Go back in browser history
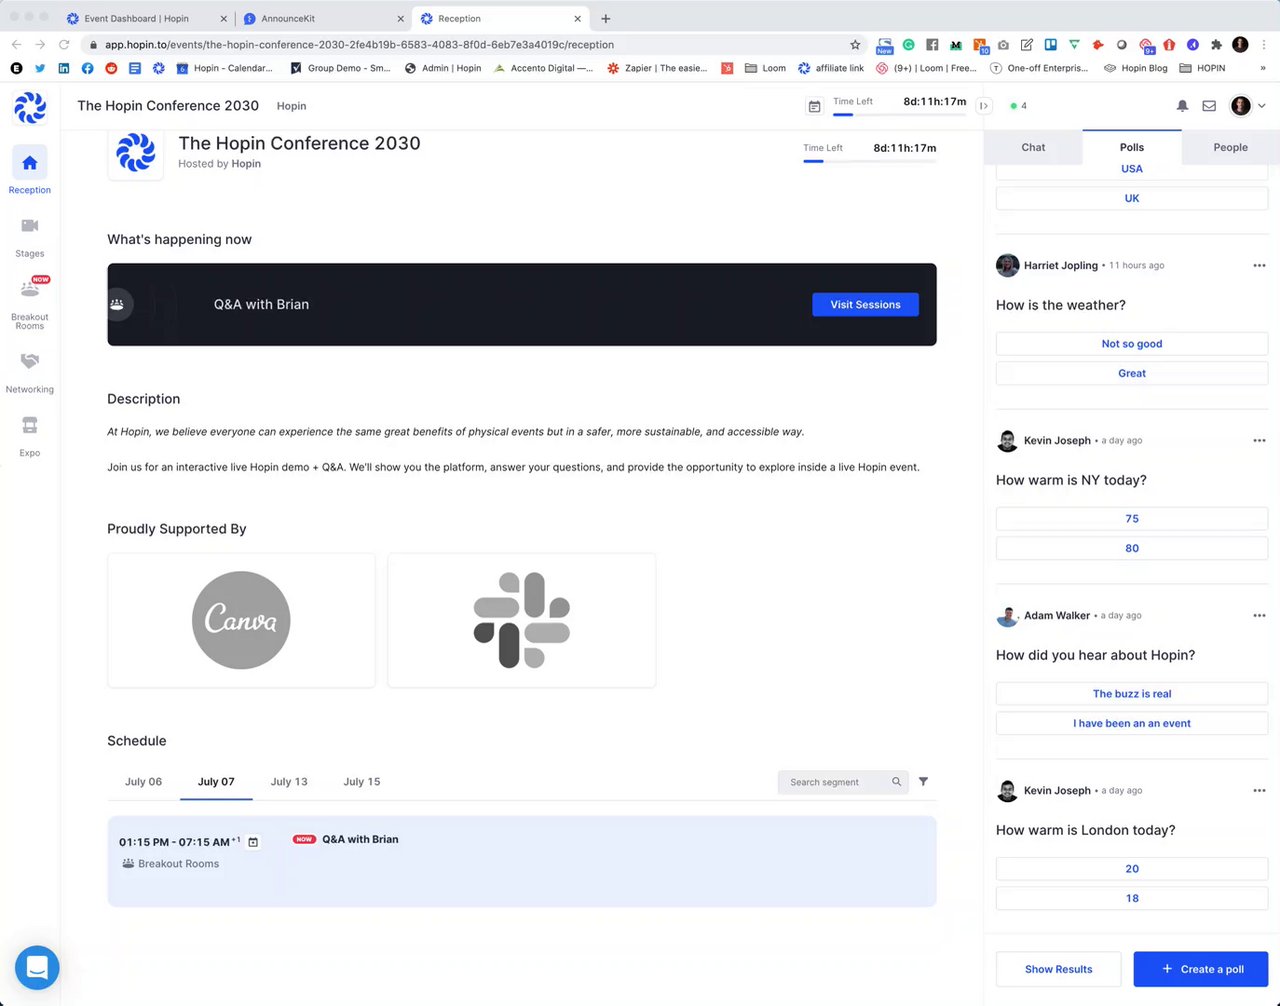This screenshot has height=1006, width=1280. pyautogui.click(x=16, y=44)
